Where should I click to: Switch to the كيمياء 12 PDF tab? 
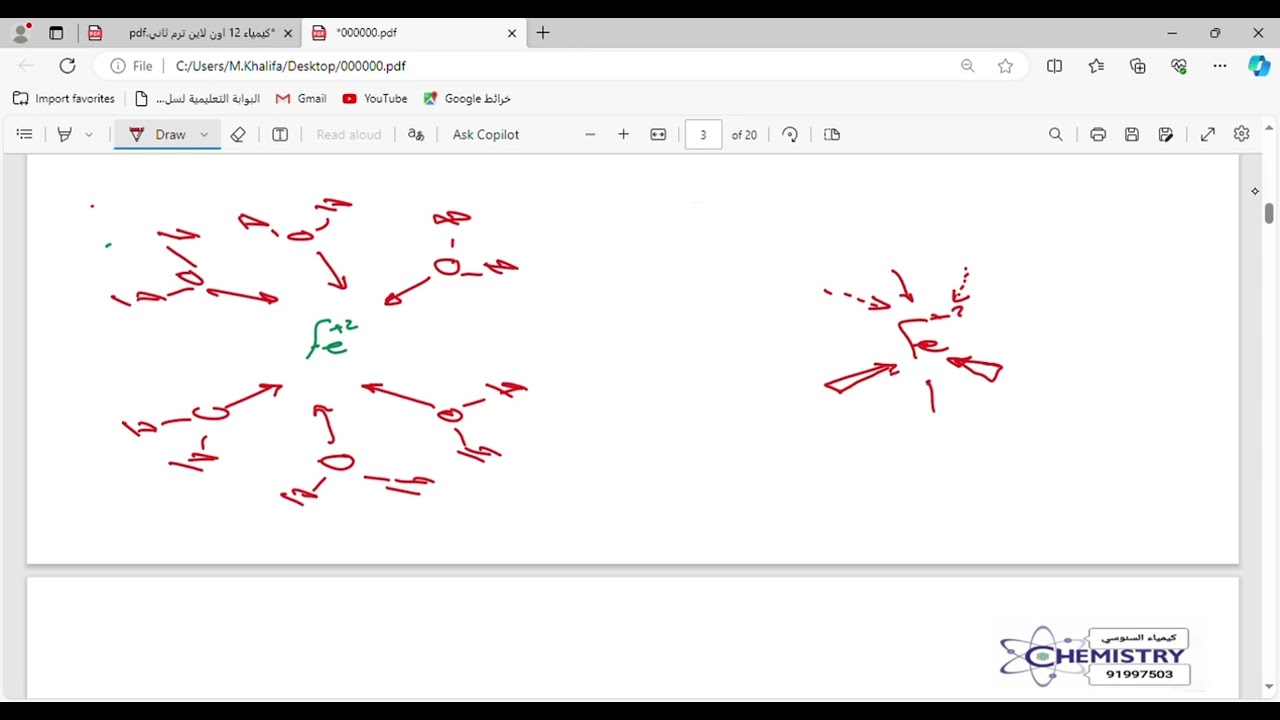(x=189, y=33)
